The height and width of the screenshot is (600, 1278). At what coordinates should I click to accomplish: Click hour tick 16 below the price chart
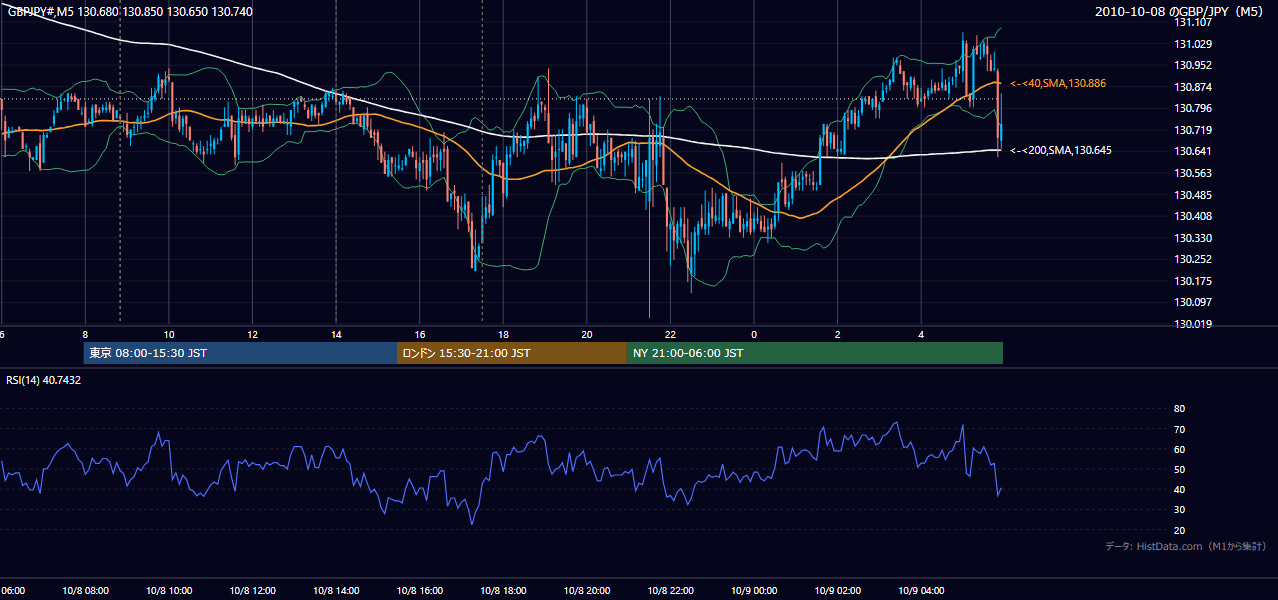420,334
